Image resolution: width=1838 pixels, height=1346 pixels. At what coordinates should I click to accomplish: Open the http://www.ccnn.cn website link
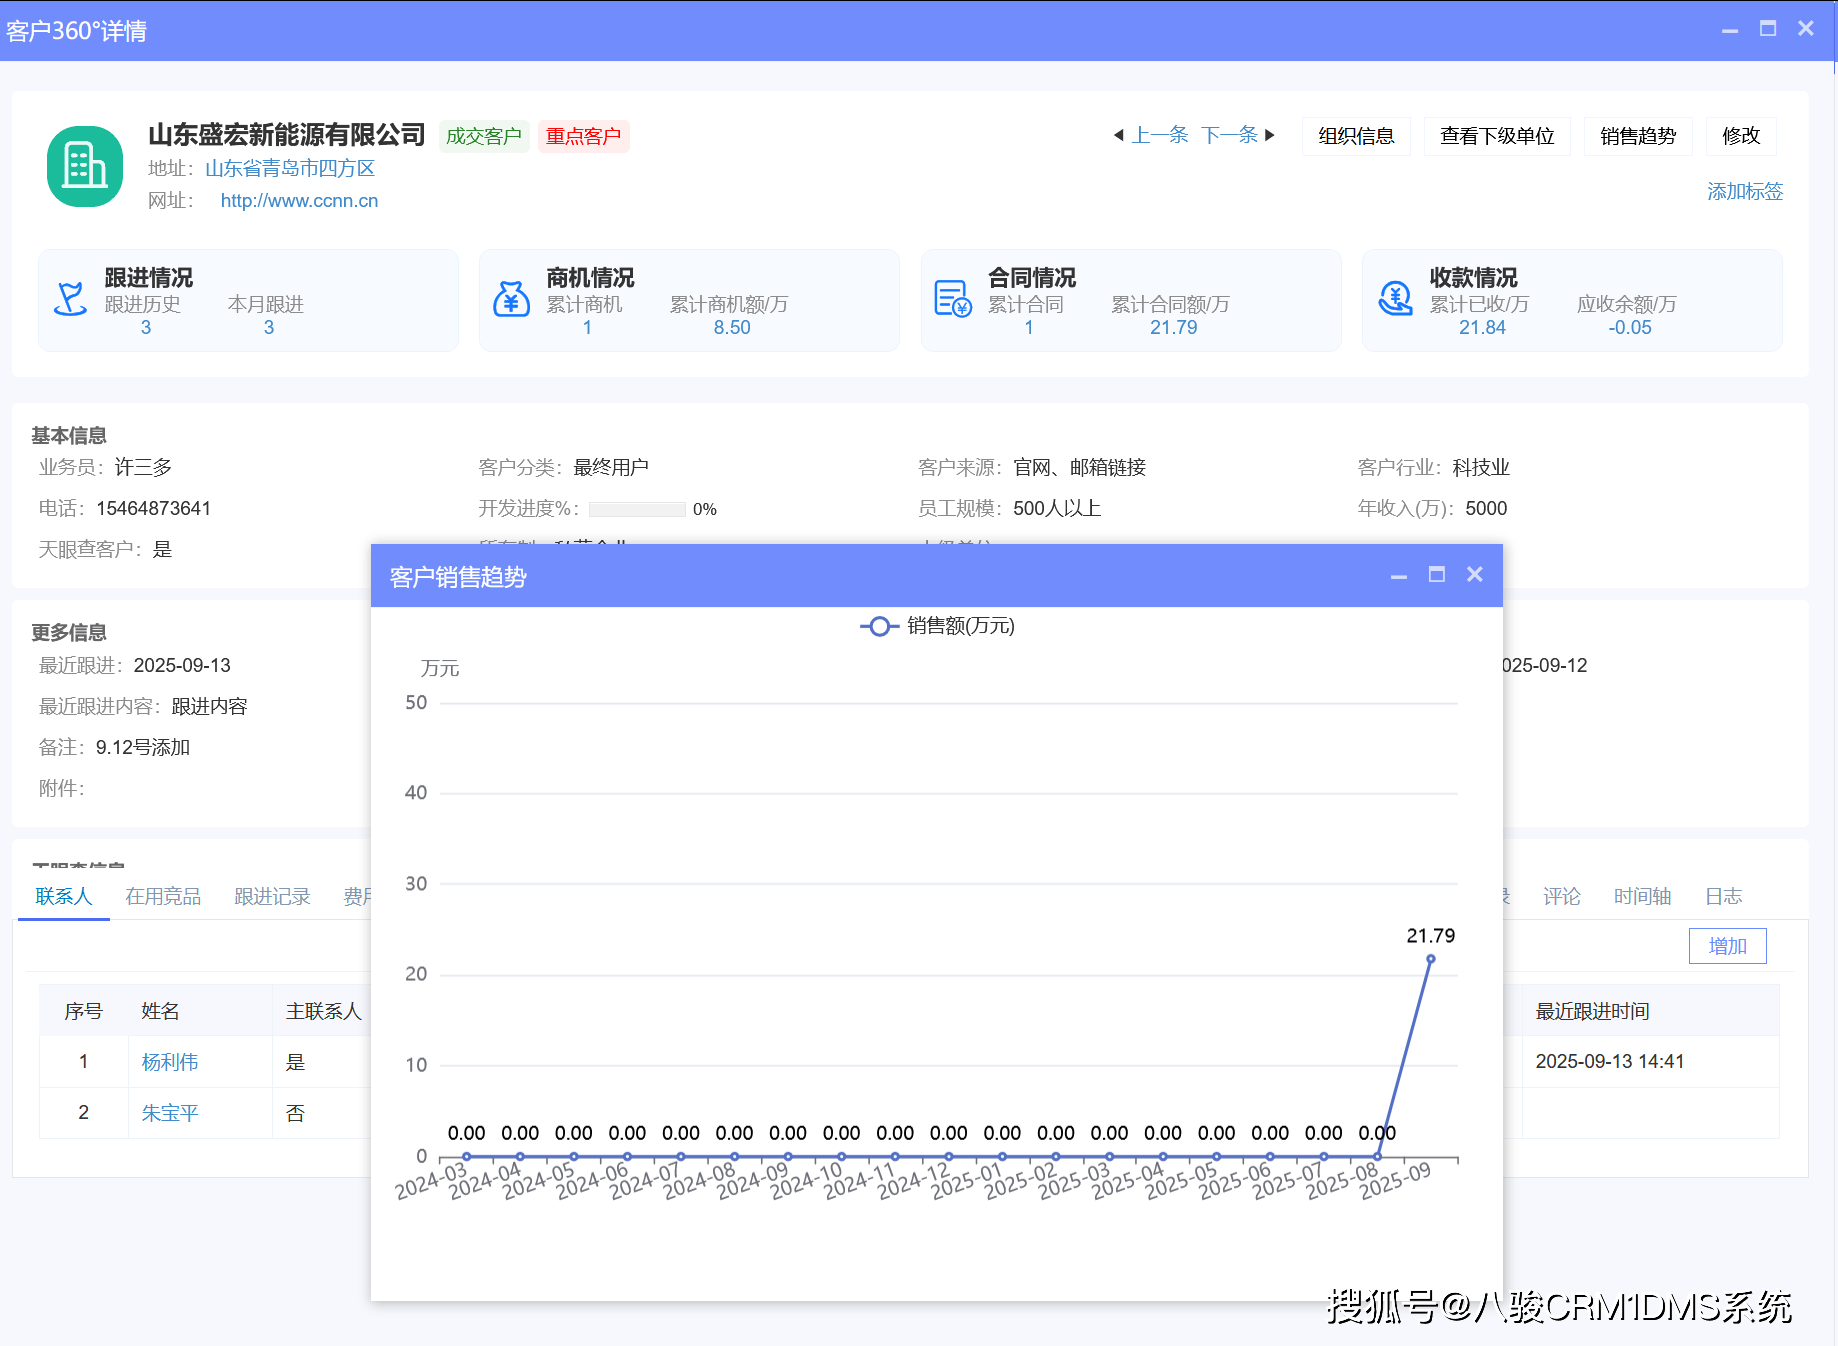(299, 201)
